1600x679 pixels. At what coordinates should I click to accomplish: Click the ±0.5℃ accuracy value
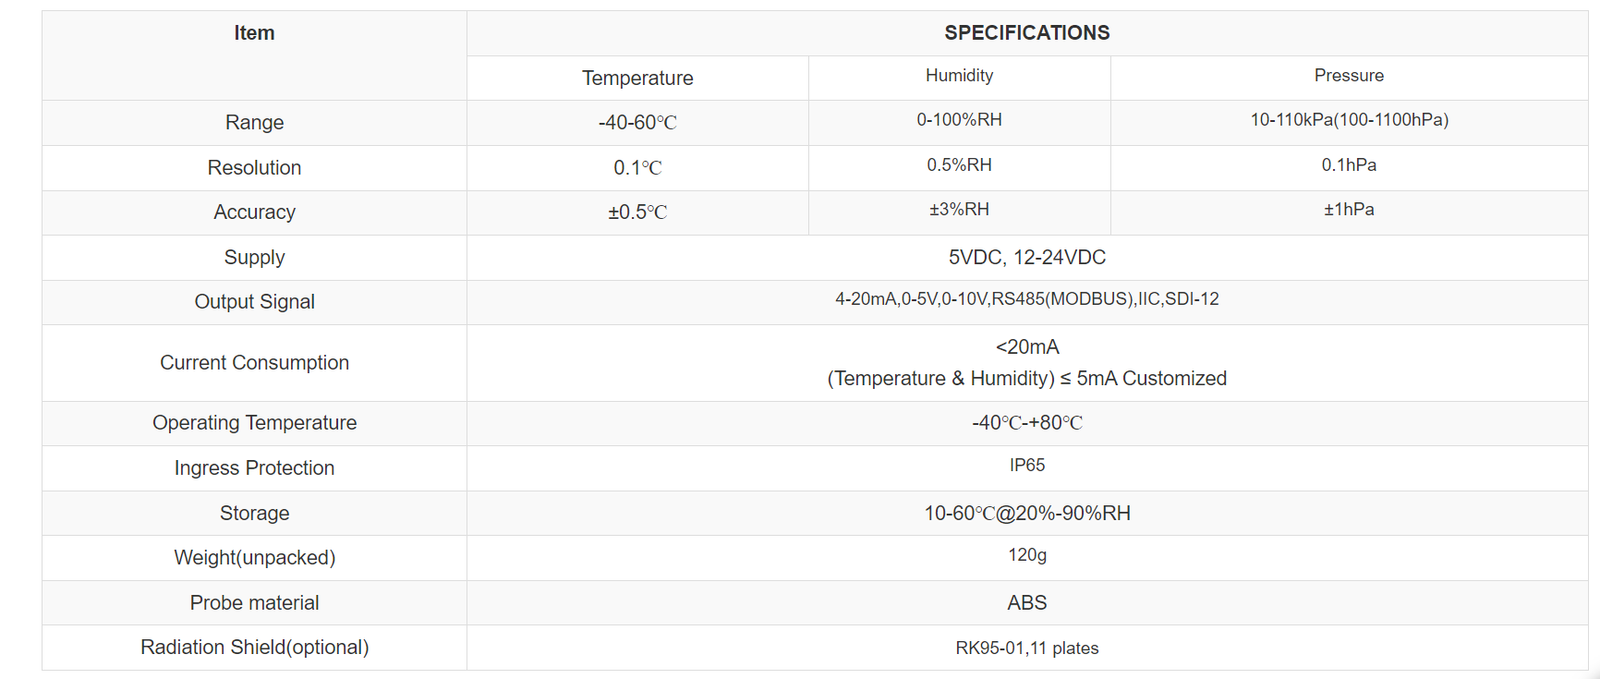pyautogui.click(x=637, y=212)
